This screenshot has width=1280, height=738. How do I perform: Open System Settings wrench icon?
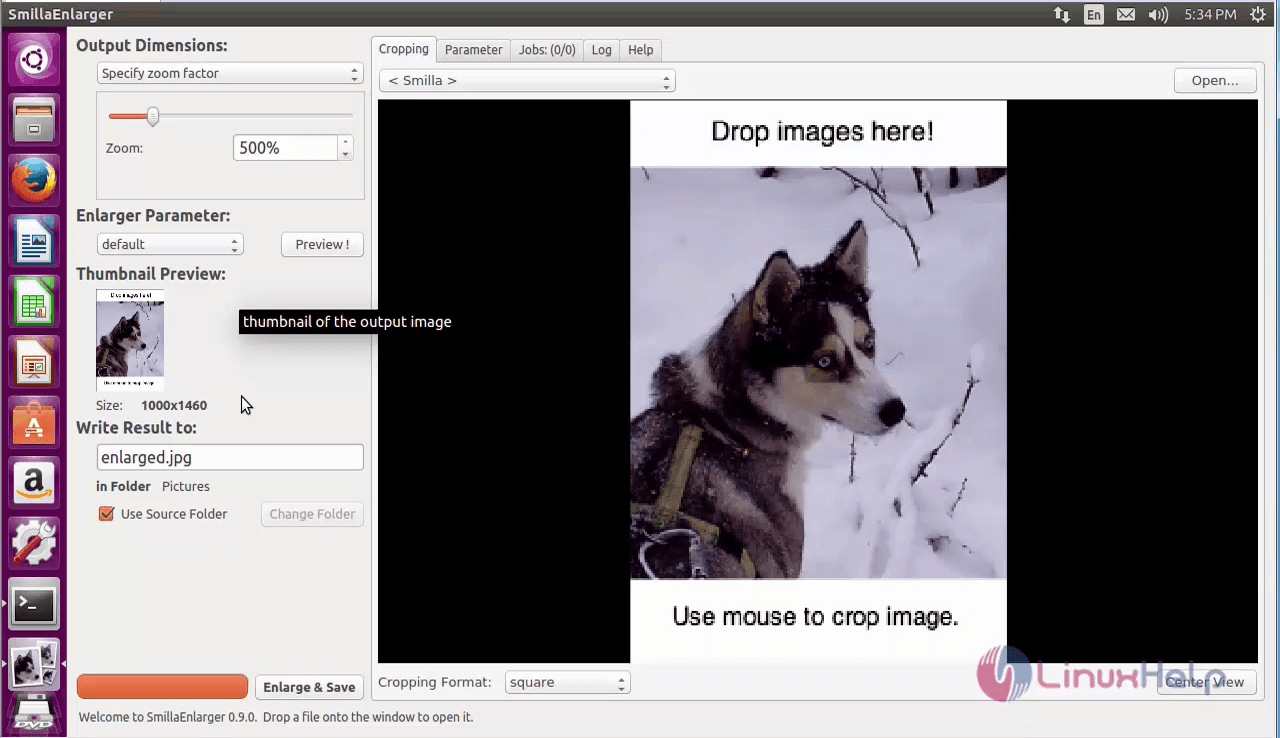point(34,545)
